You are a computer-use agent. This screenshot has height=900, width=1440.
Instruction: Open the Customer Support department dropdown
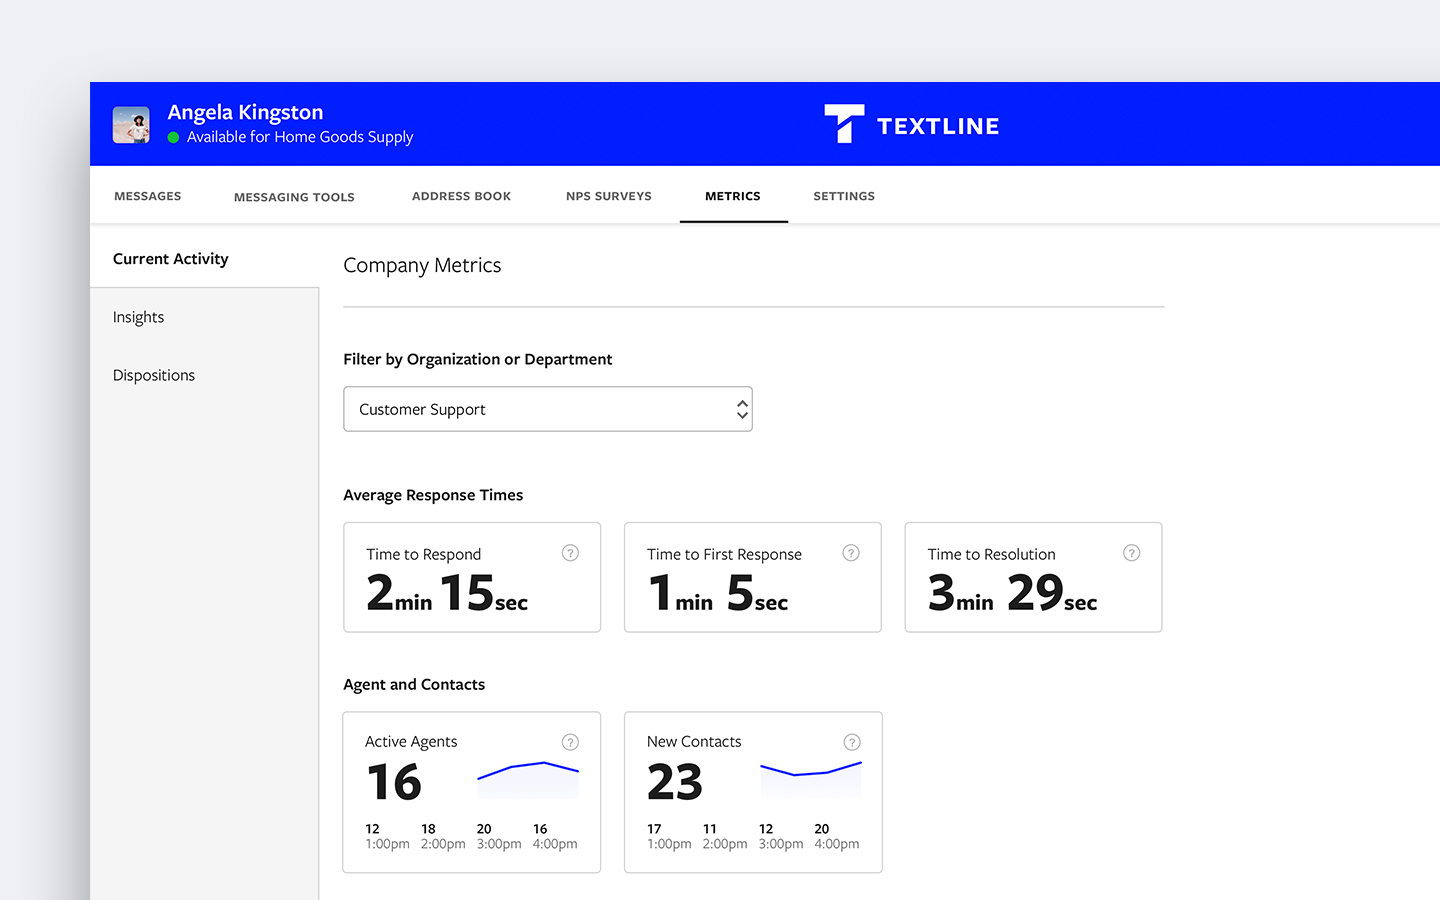(548, 409)
